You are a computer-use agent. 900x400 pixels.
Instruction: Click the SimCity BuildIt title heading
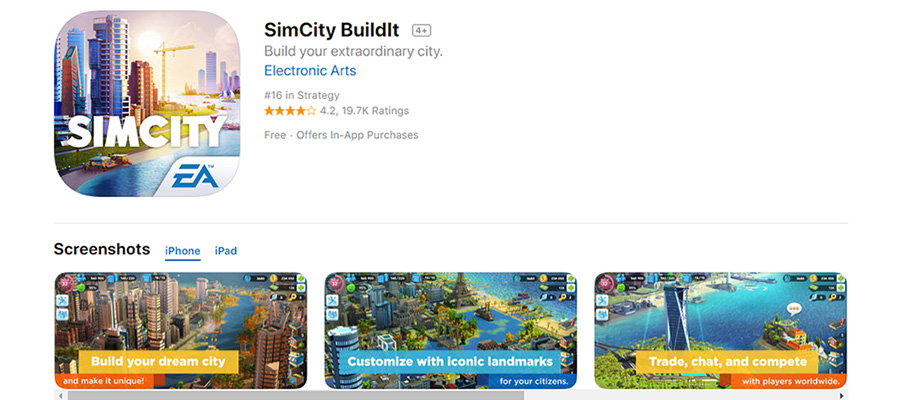pos(332,30)
